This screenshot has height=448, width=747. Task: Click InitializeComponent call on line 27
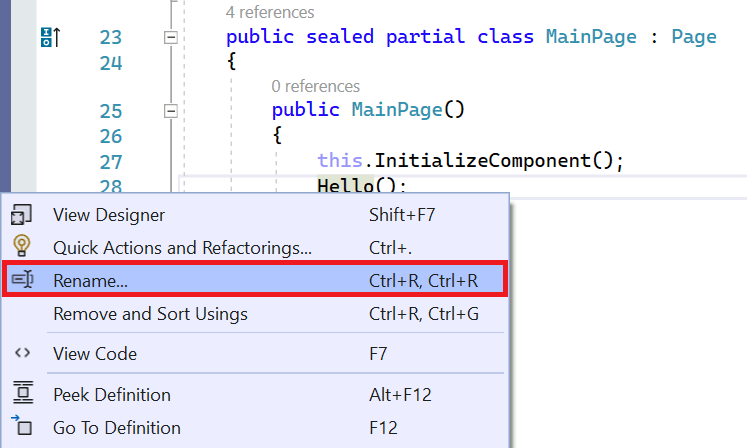point(482,161)
